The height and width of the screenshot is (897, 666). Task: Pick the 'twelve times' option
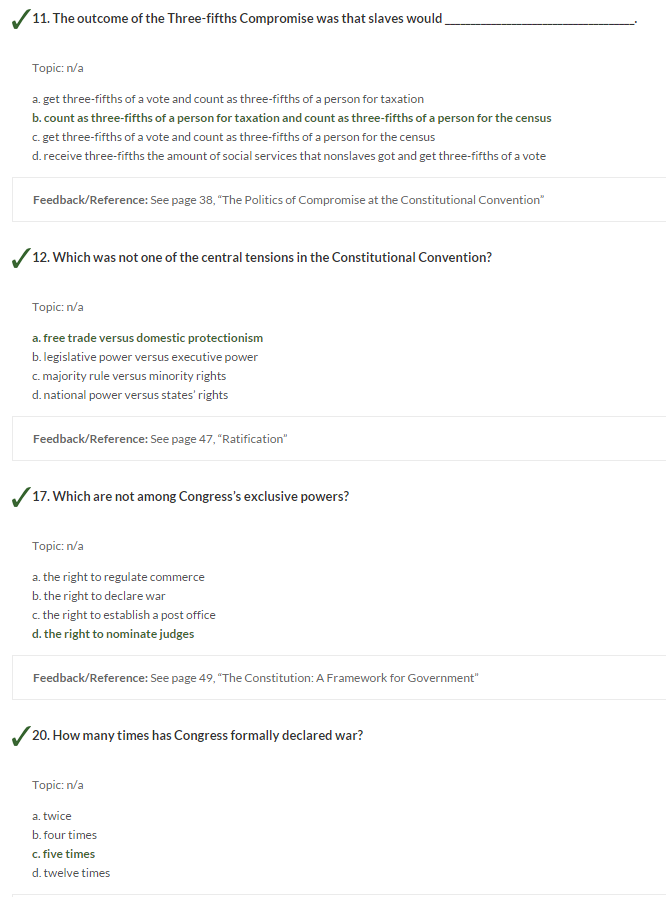tap(71, 873)
